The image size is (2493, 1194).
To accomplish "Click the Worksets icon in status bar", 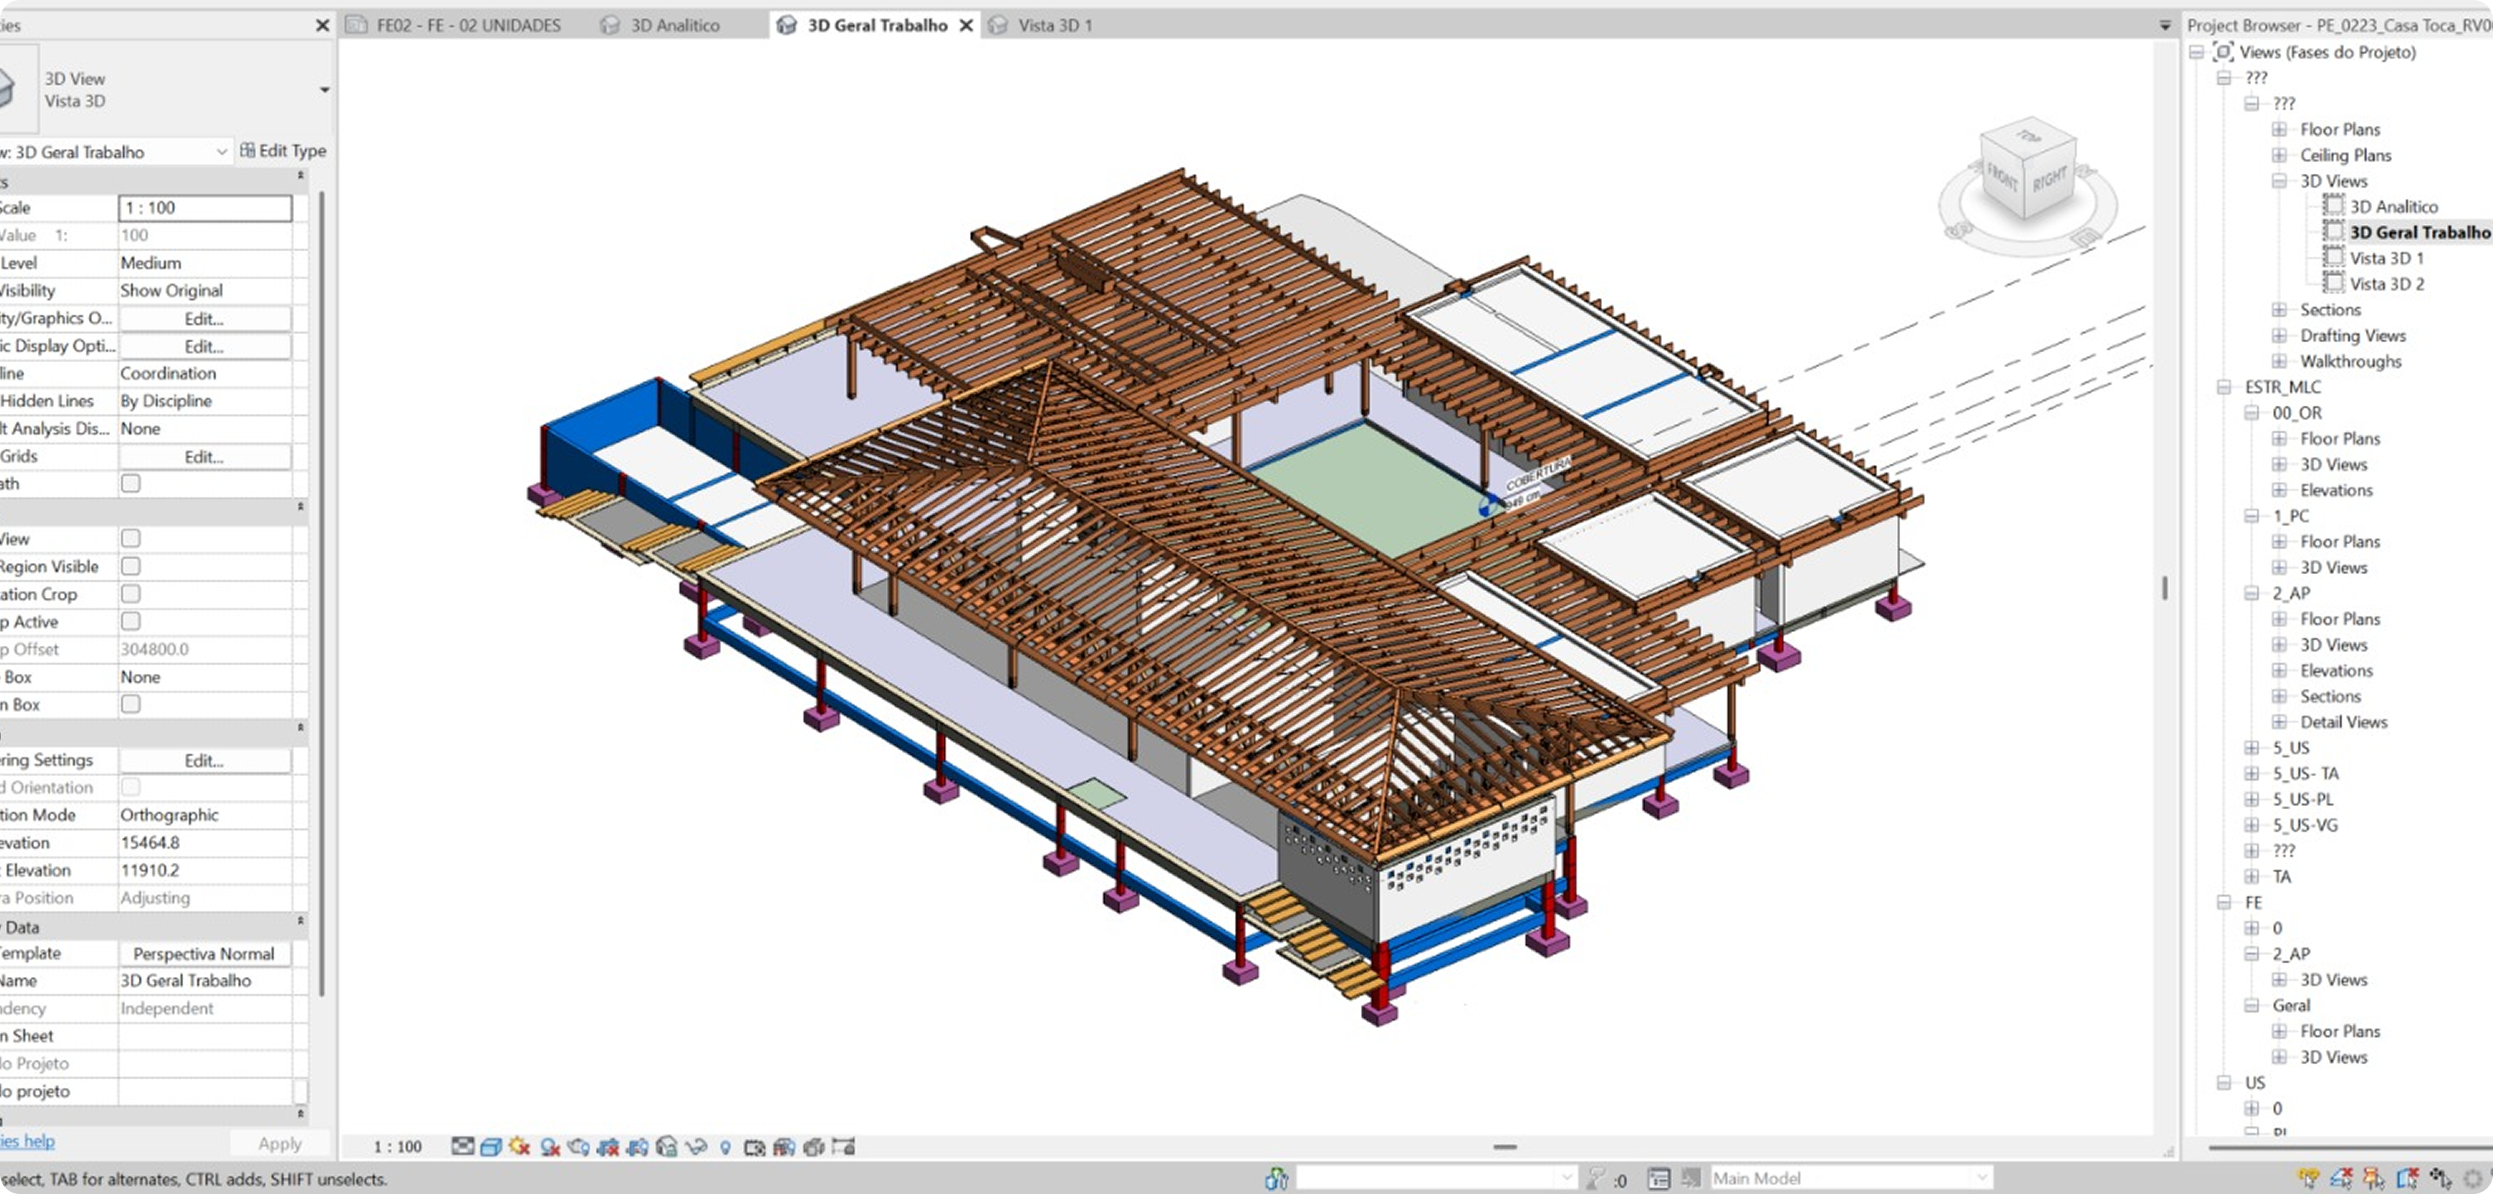I will 1277,1178.
